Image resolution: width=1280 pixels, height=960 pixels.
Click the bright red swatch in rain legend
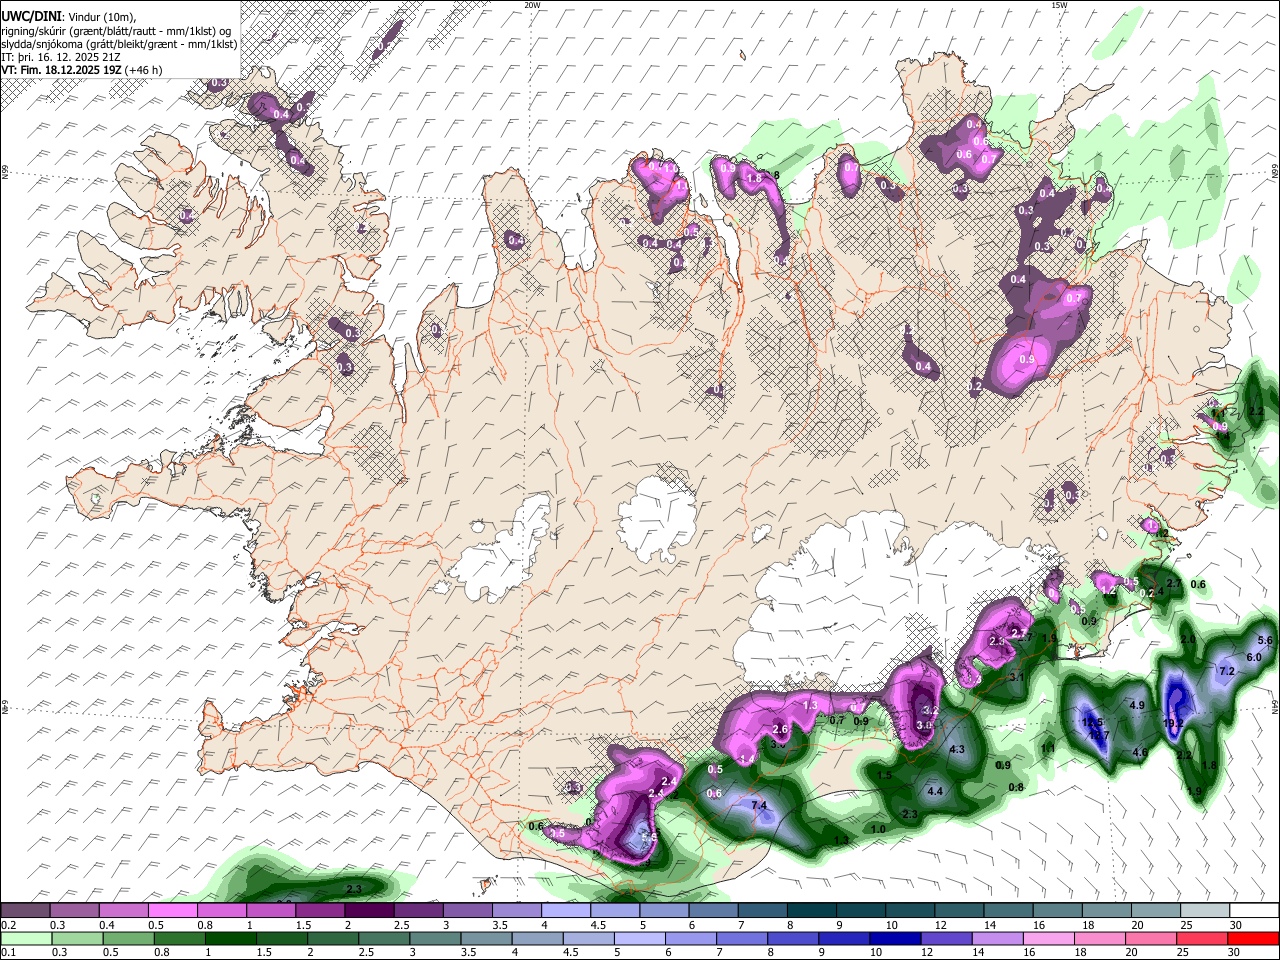pyautogui.click(x=1253, y=938)
